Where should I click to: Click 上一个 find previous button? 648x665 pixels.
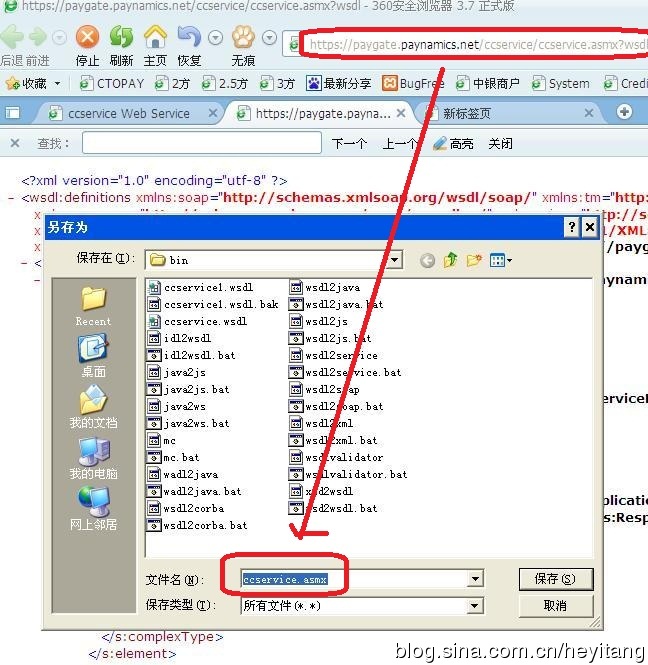pyautogui.click(x=400, y=144)
